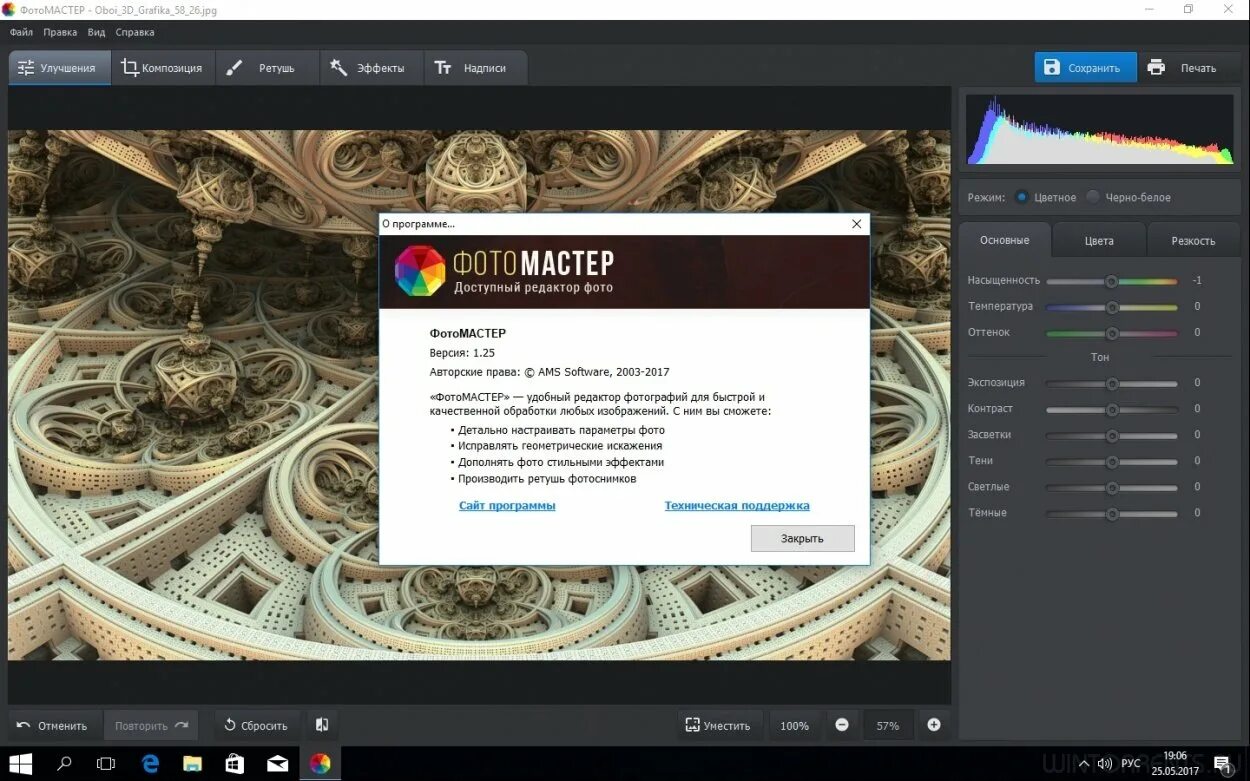Screen dimensions: 1250x781
Task: Click the Закрыть button in the dialog
Action: pos(802,538)
